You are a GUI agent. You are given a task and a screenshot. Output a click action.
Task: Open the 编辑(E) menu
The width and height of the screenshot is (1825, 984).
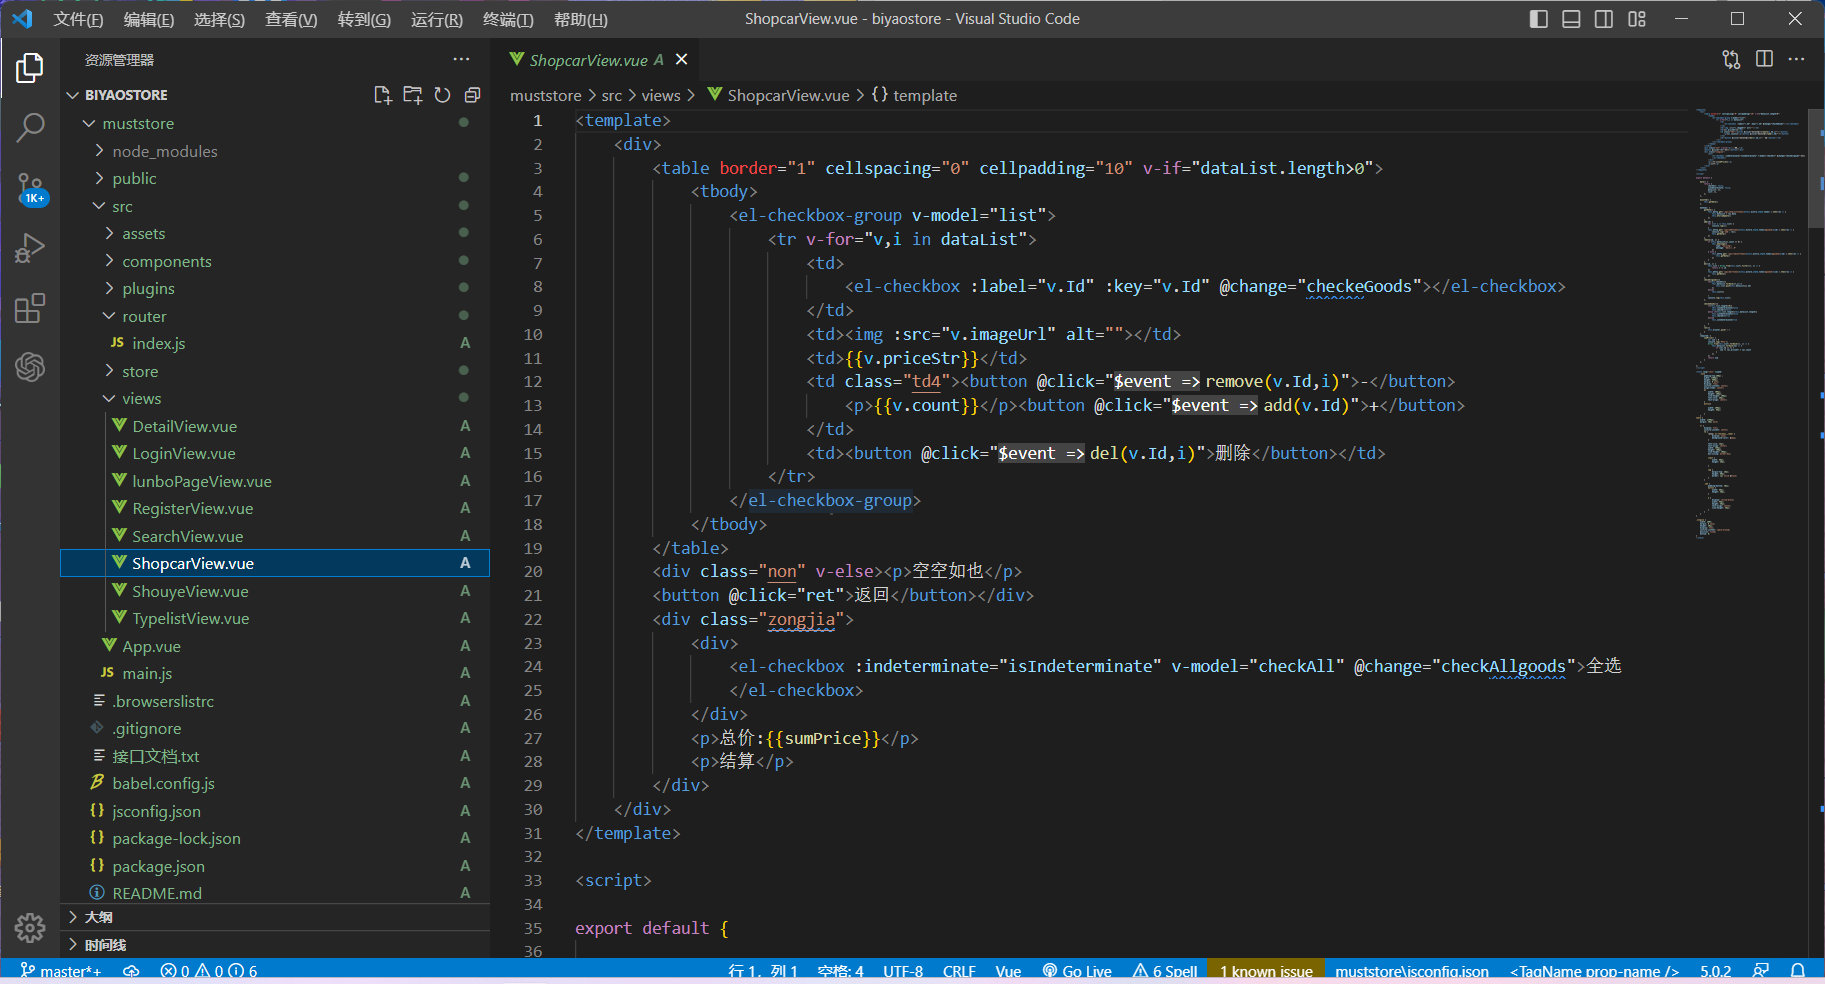coord(149,19)
